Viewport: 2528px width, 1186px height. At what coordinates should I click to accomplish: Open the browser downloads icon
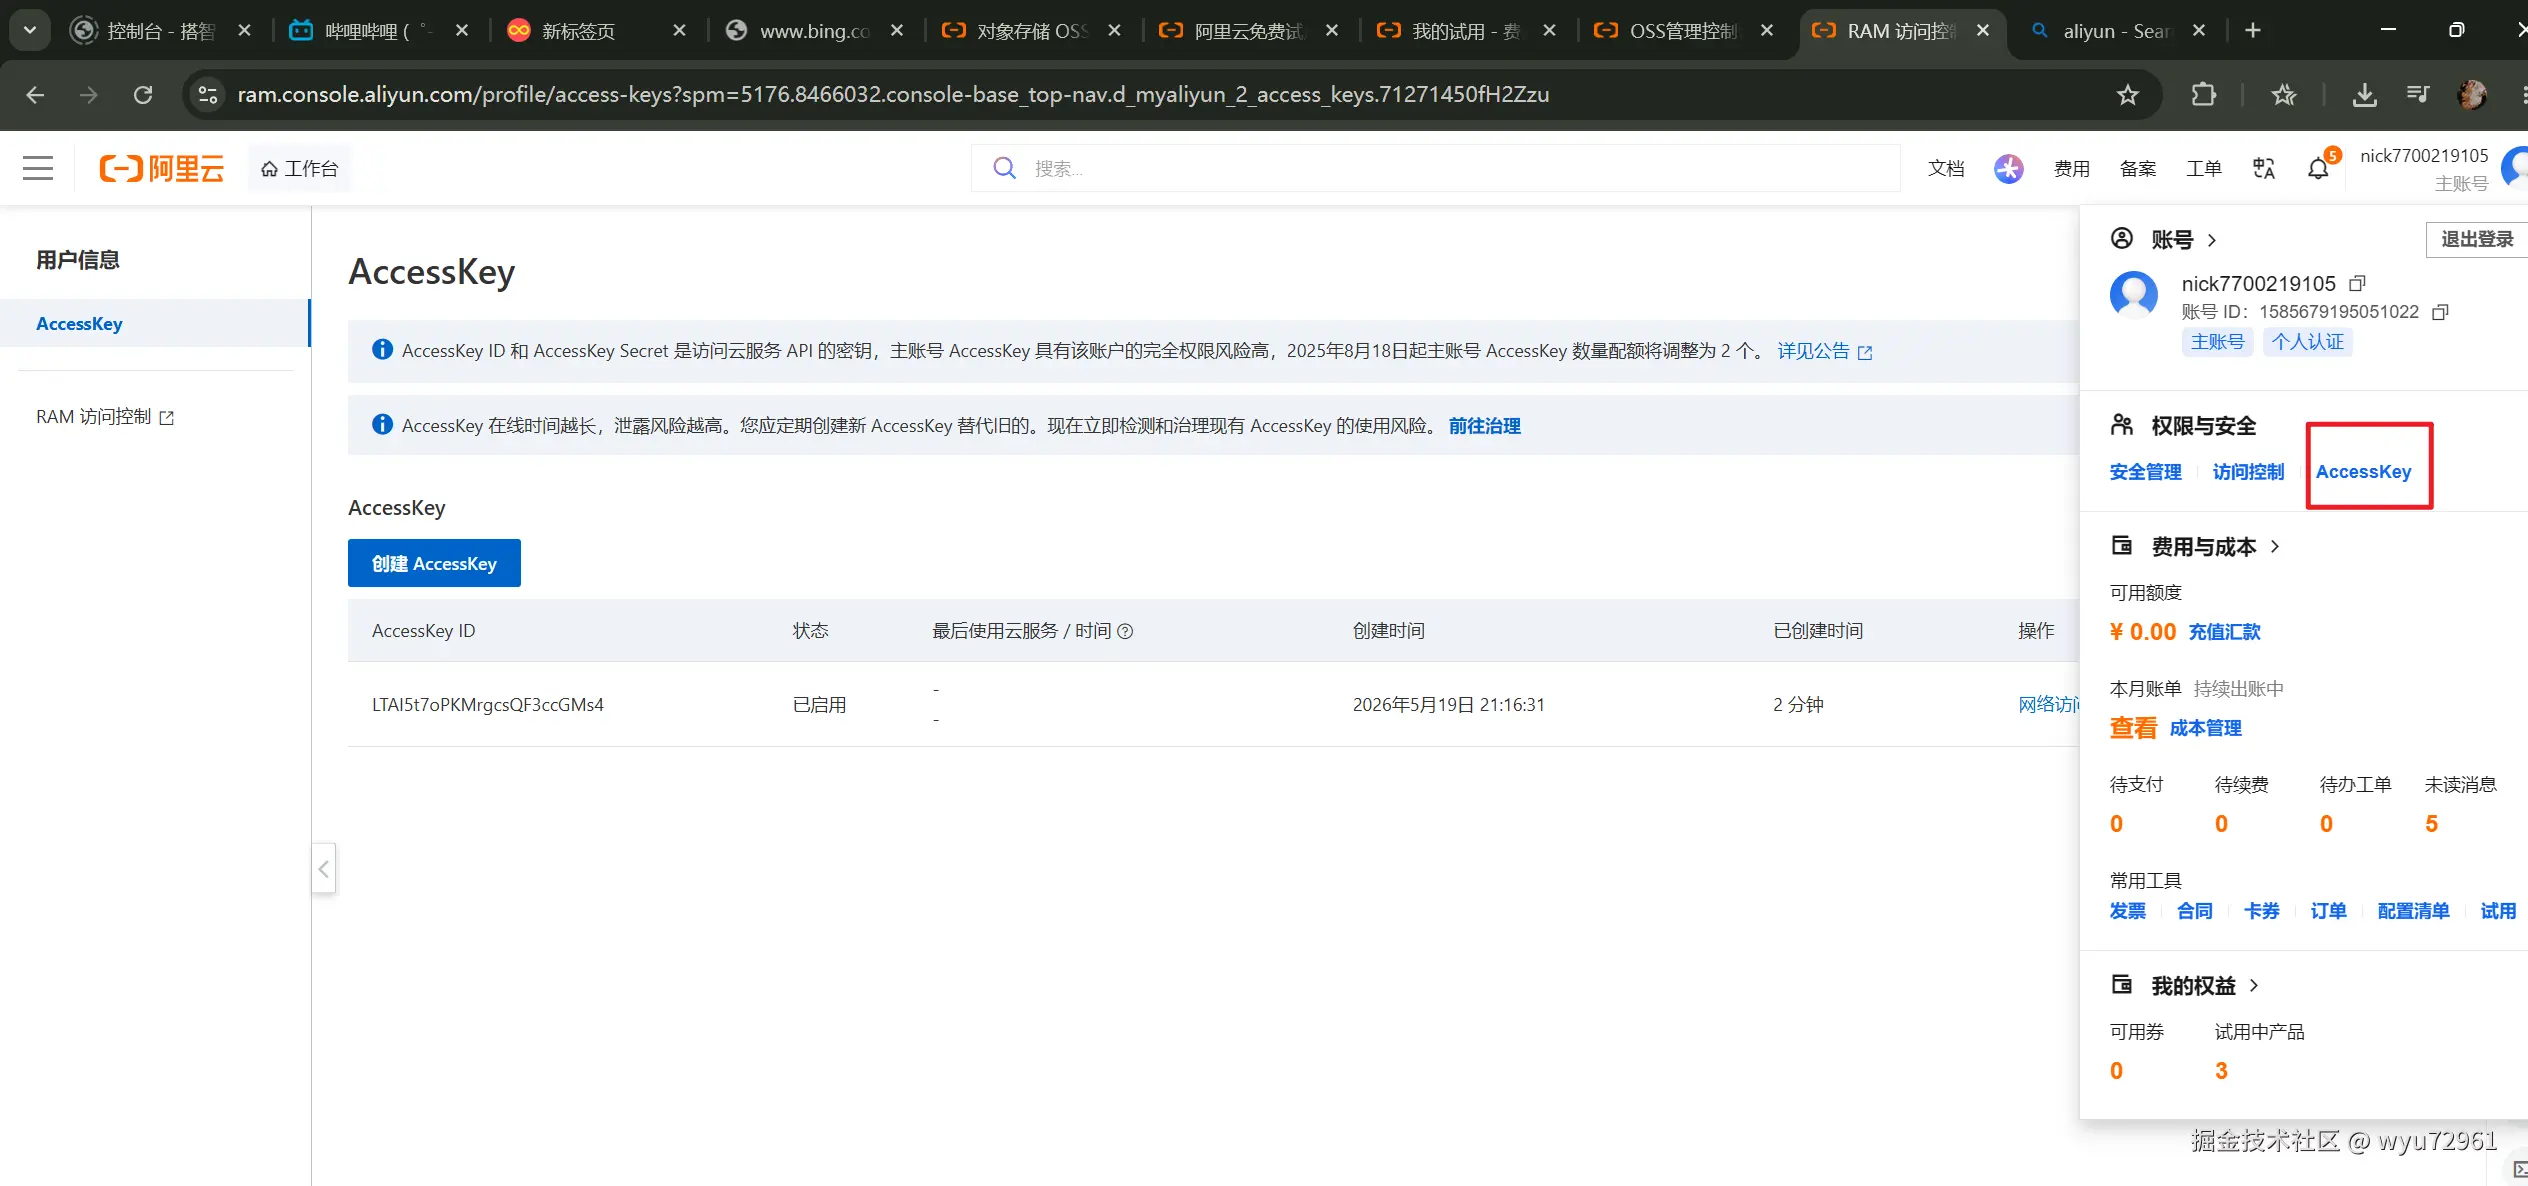[2364, 95]
